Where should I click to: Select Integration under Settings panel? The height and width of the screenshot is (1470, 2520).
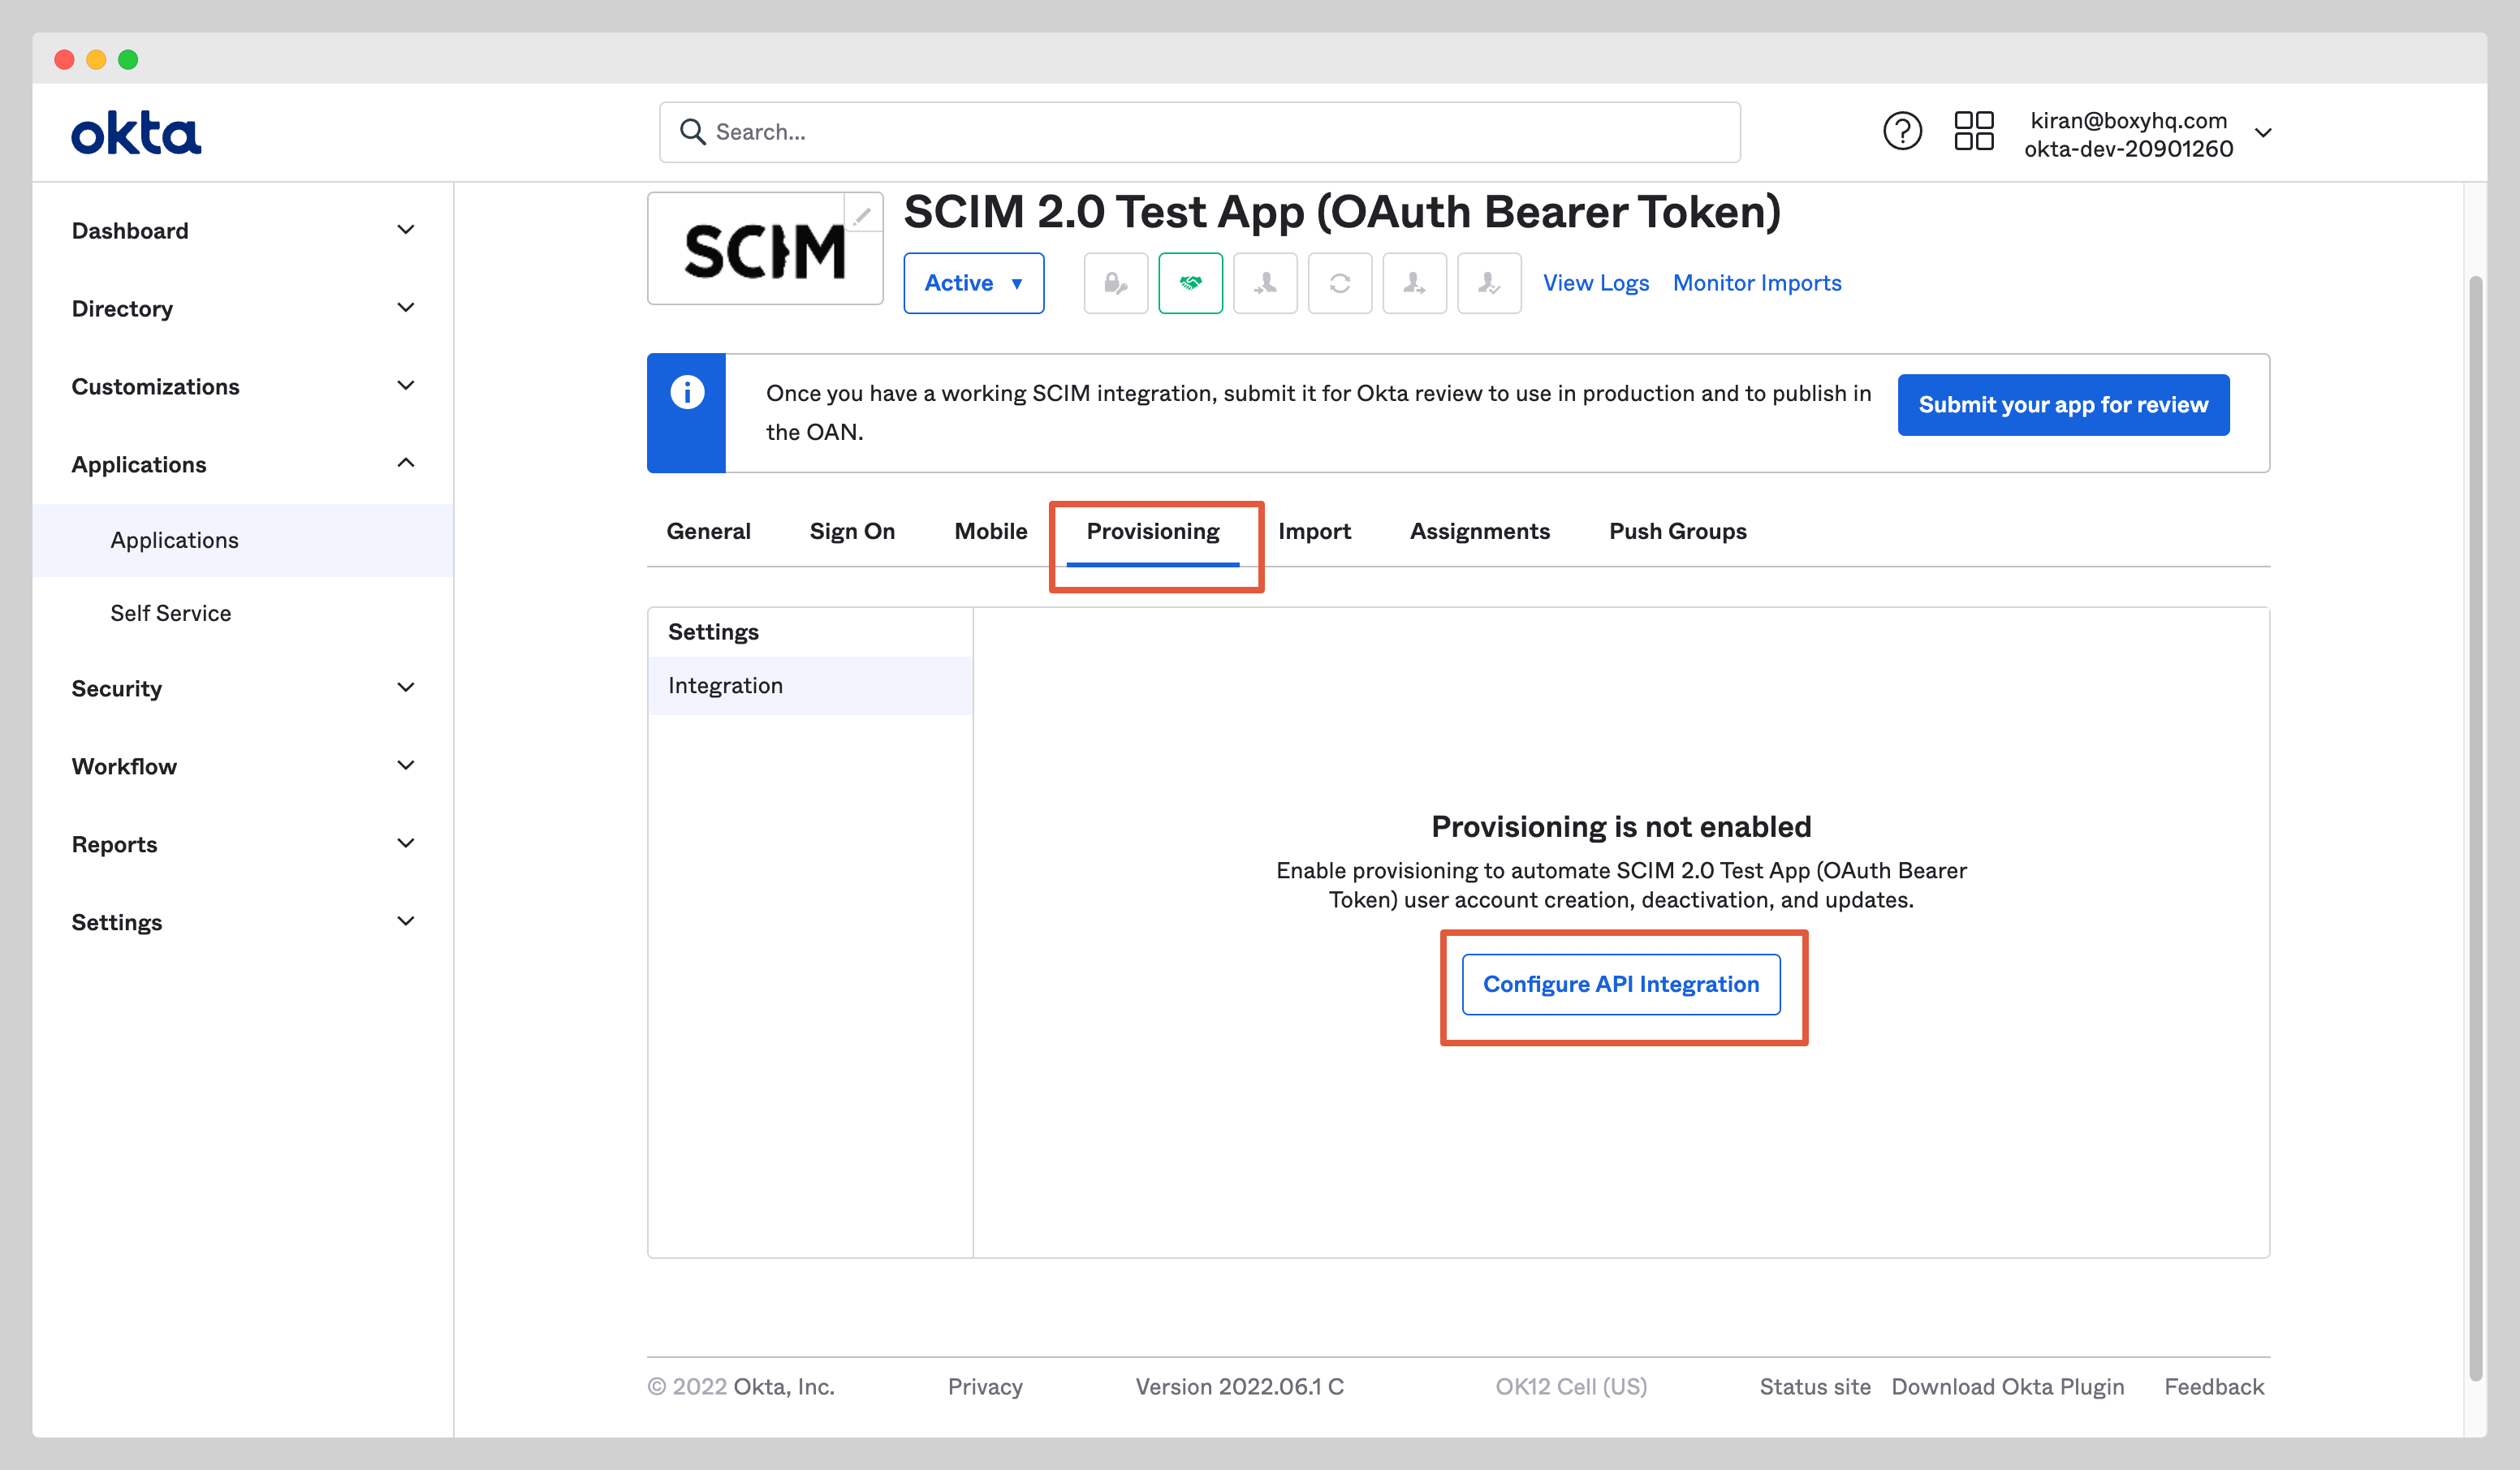(725, 685)
